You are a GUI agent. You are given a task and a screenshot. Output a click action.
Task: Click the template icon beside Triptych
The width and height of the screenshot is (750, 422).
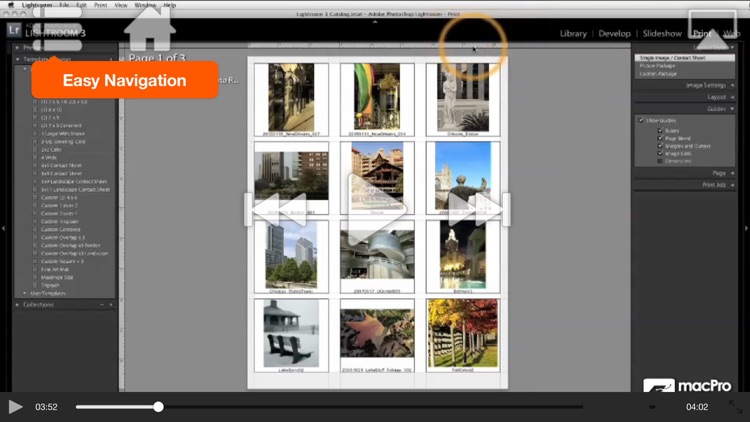coord(35,285)
